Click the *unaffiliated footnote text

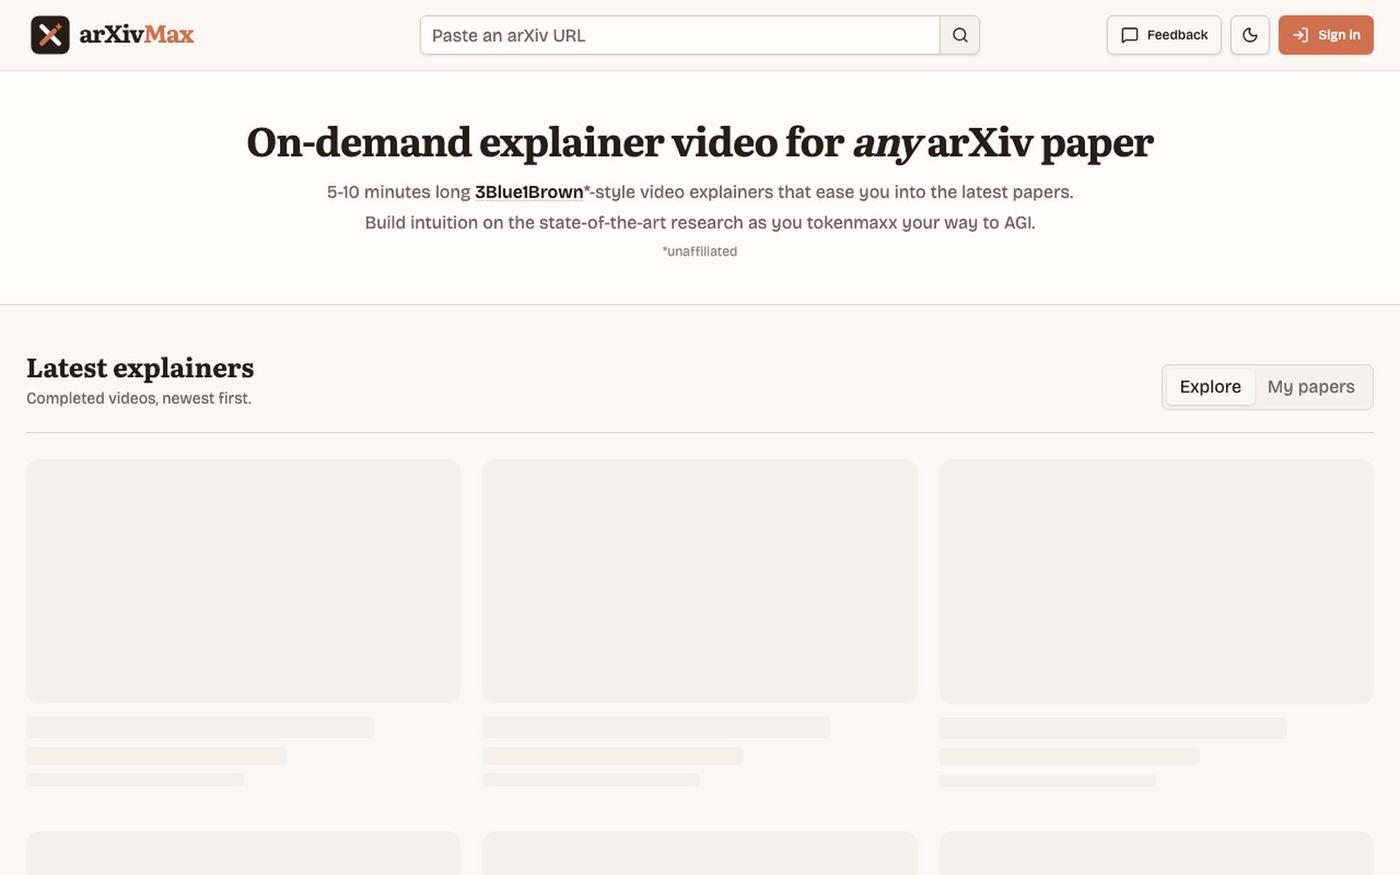[700, 251]
